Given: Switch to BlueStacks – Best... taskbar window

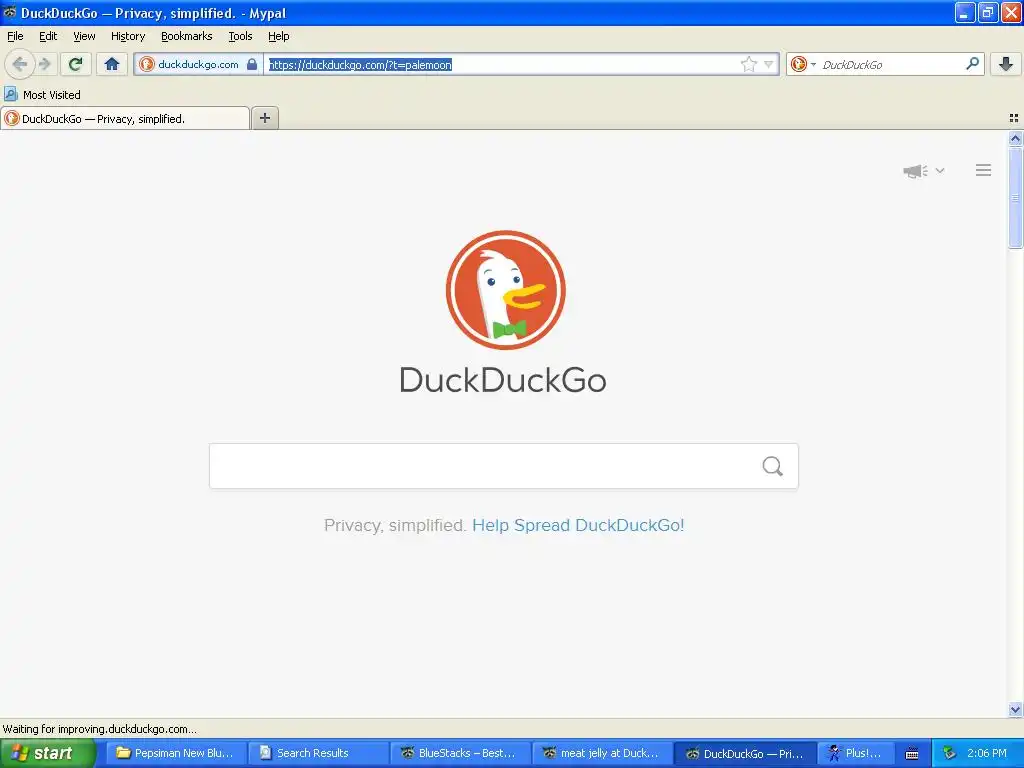Looking at the screenshot, I should [460, 754].
